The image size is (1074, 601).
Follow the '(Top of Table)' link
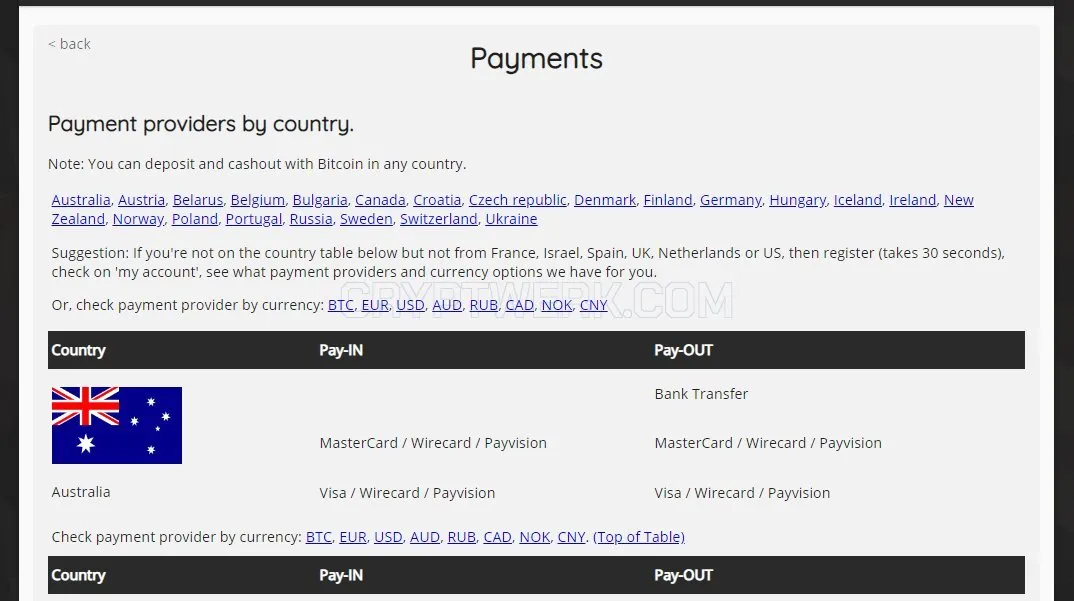(639, 537)
